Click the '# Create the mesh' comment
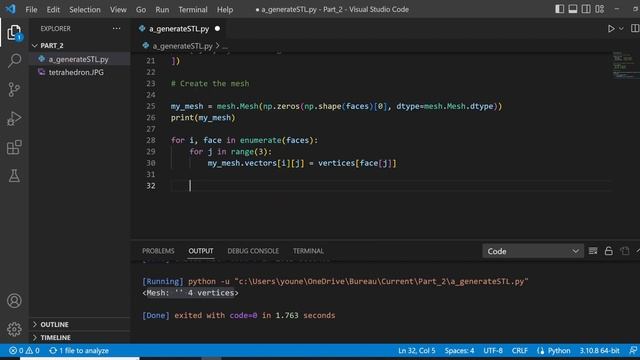 (x=210, y=83)
